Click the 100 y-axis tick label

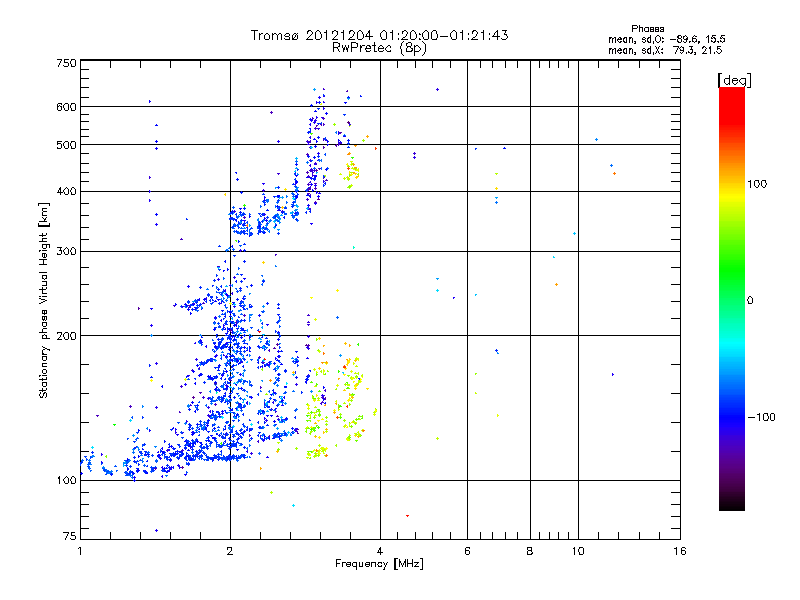click(66, 480)
